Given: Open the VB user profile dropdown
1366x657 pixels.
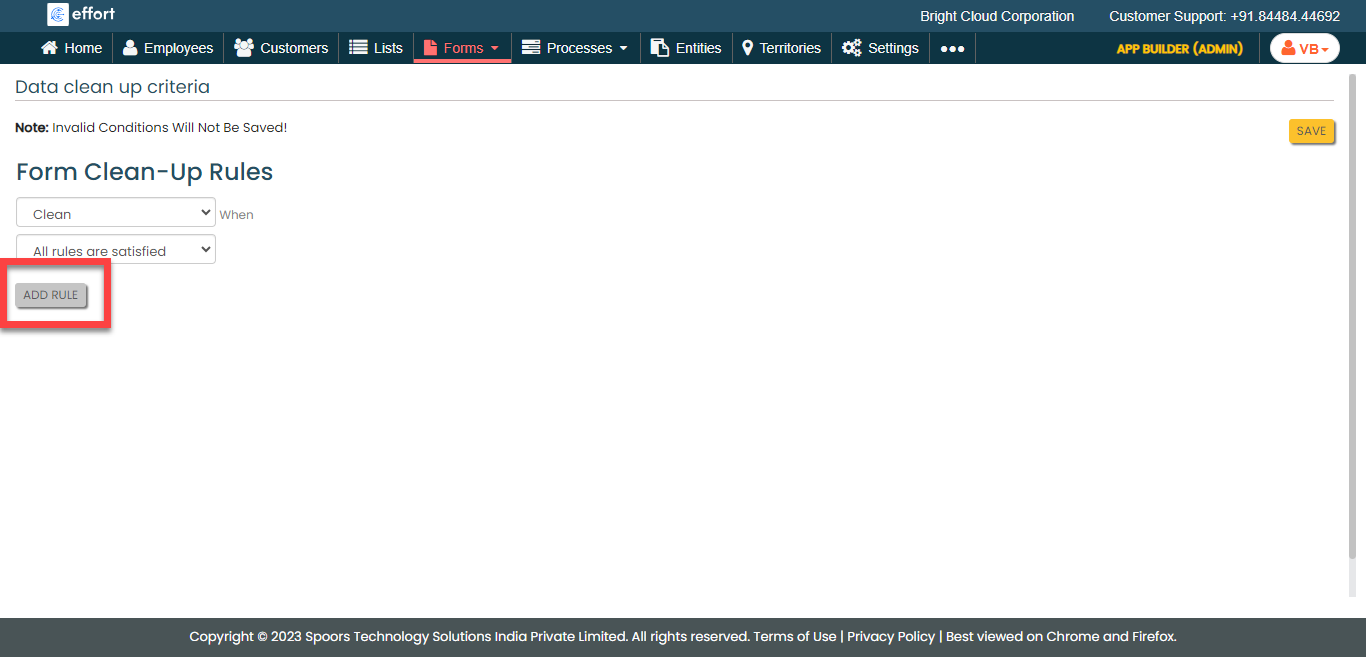Looking at the screenshot, I should tap(1304, 48).
